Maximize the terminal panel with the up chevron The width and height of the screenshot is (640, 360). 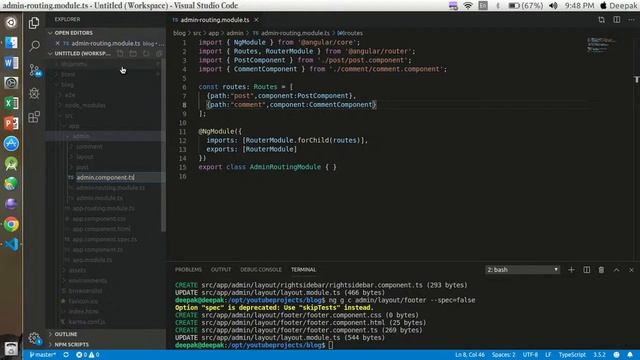(616, 270)
